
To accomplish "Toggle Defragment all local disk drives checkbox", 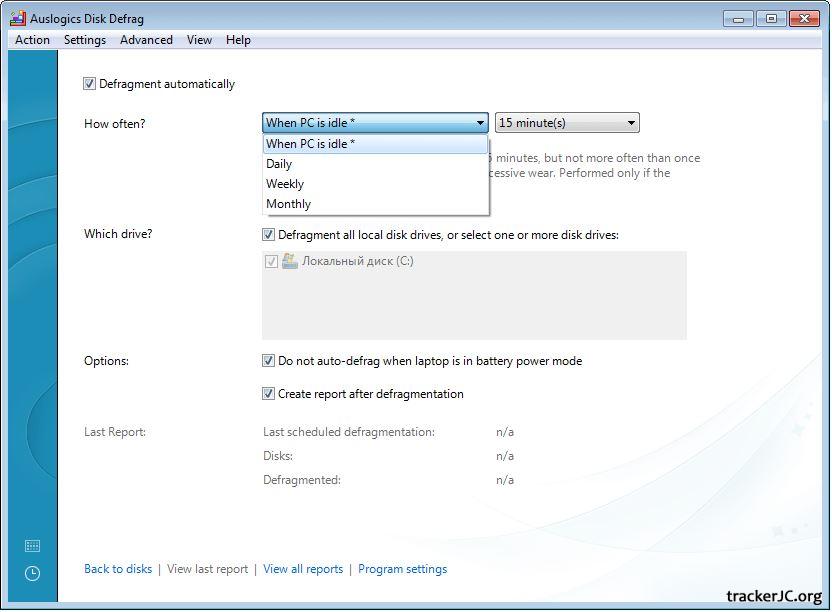I will point(268,235).
